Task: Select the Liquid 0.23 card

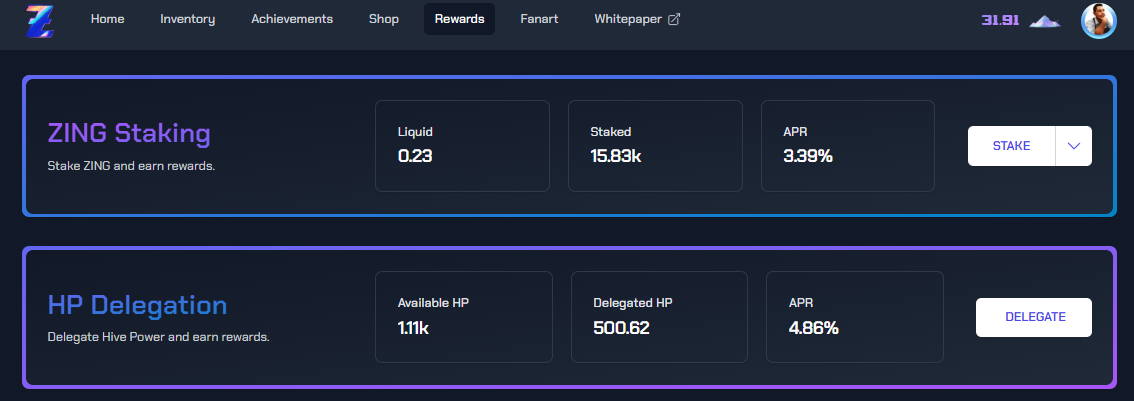Action: [462, 145]
